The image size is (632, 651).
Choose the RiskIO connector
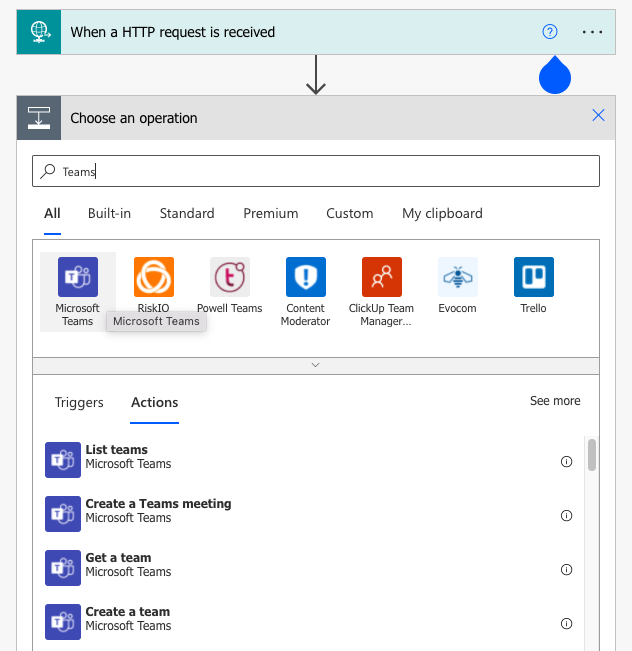153,277
